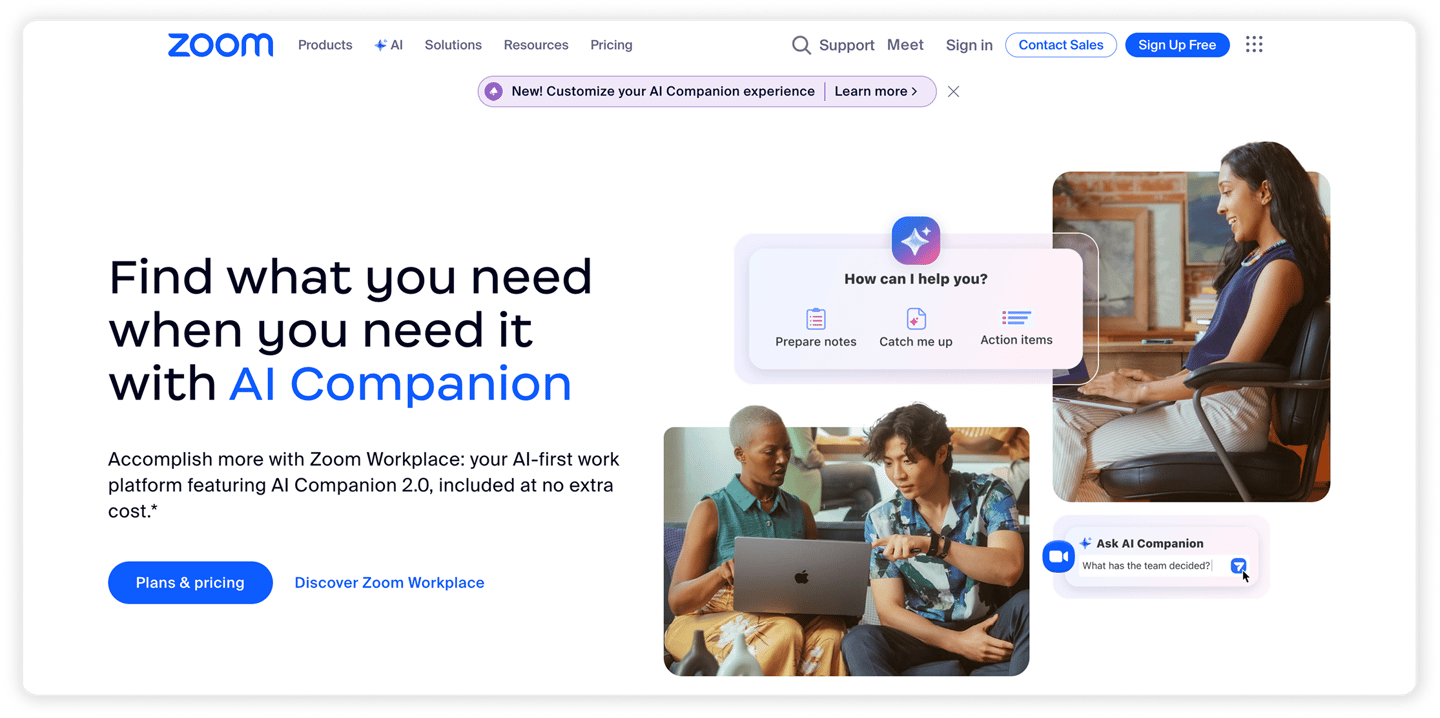Click the send icon in Ask AI Companion
1440x718 pixels.
click(1239, 566)
